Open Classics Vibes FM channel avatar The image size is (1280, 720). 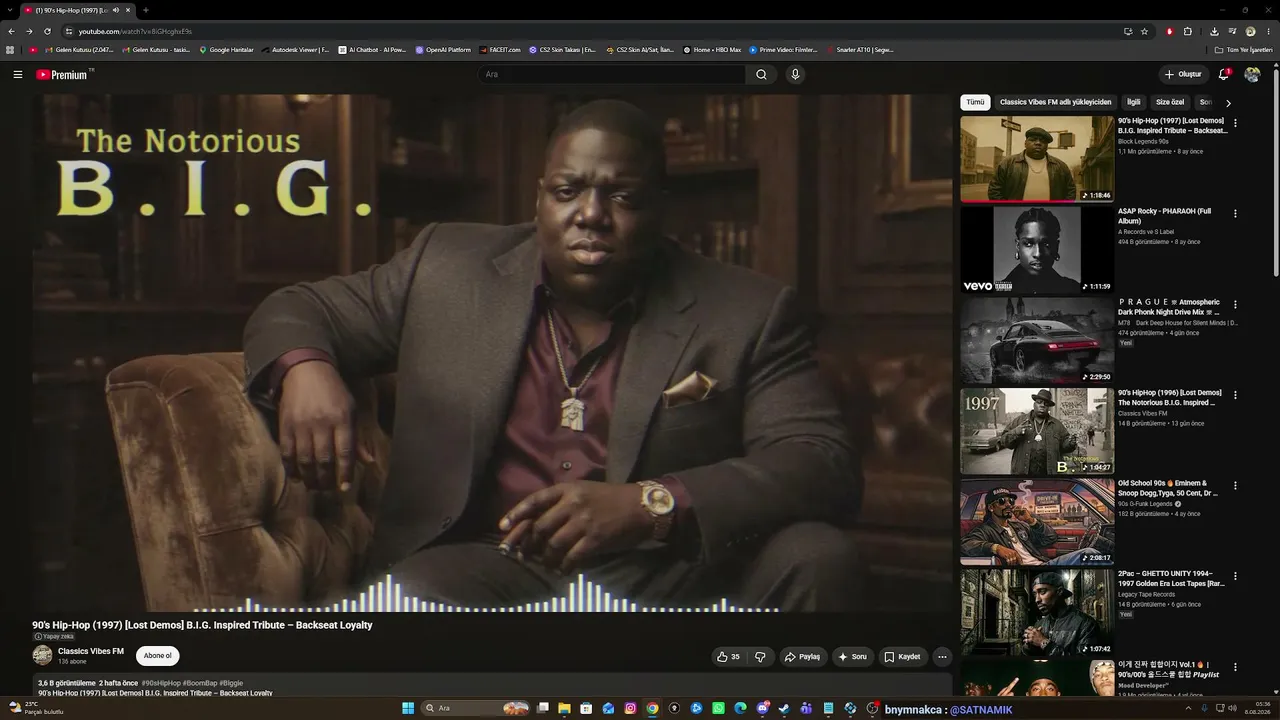(42, 655)
